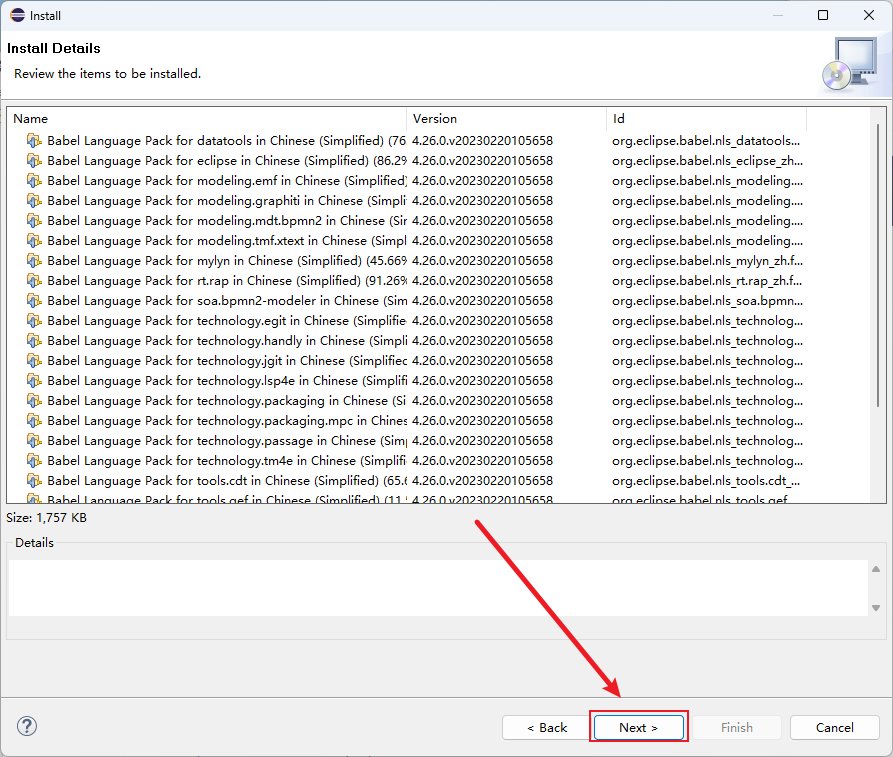Screen dimensions: 893x757
Task: Click the icon beside the datatools language pack
Action: [34, 141]
